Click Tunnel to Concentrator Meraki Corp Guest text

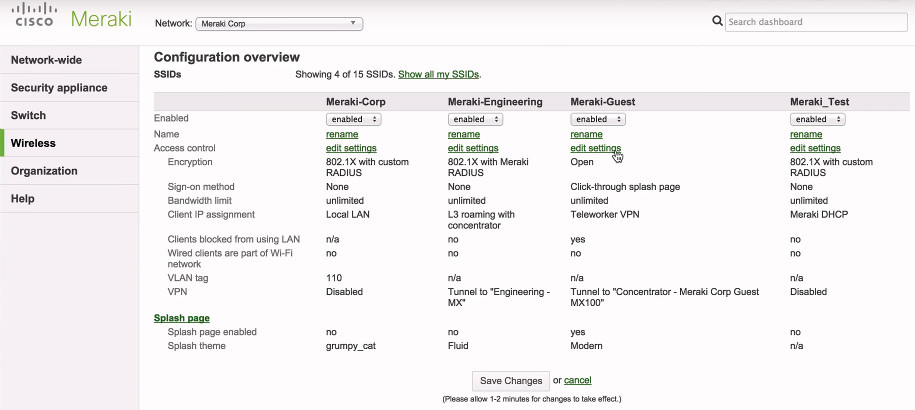(x=665, y=297)
